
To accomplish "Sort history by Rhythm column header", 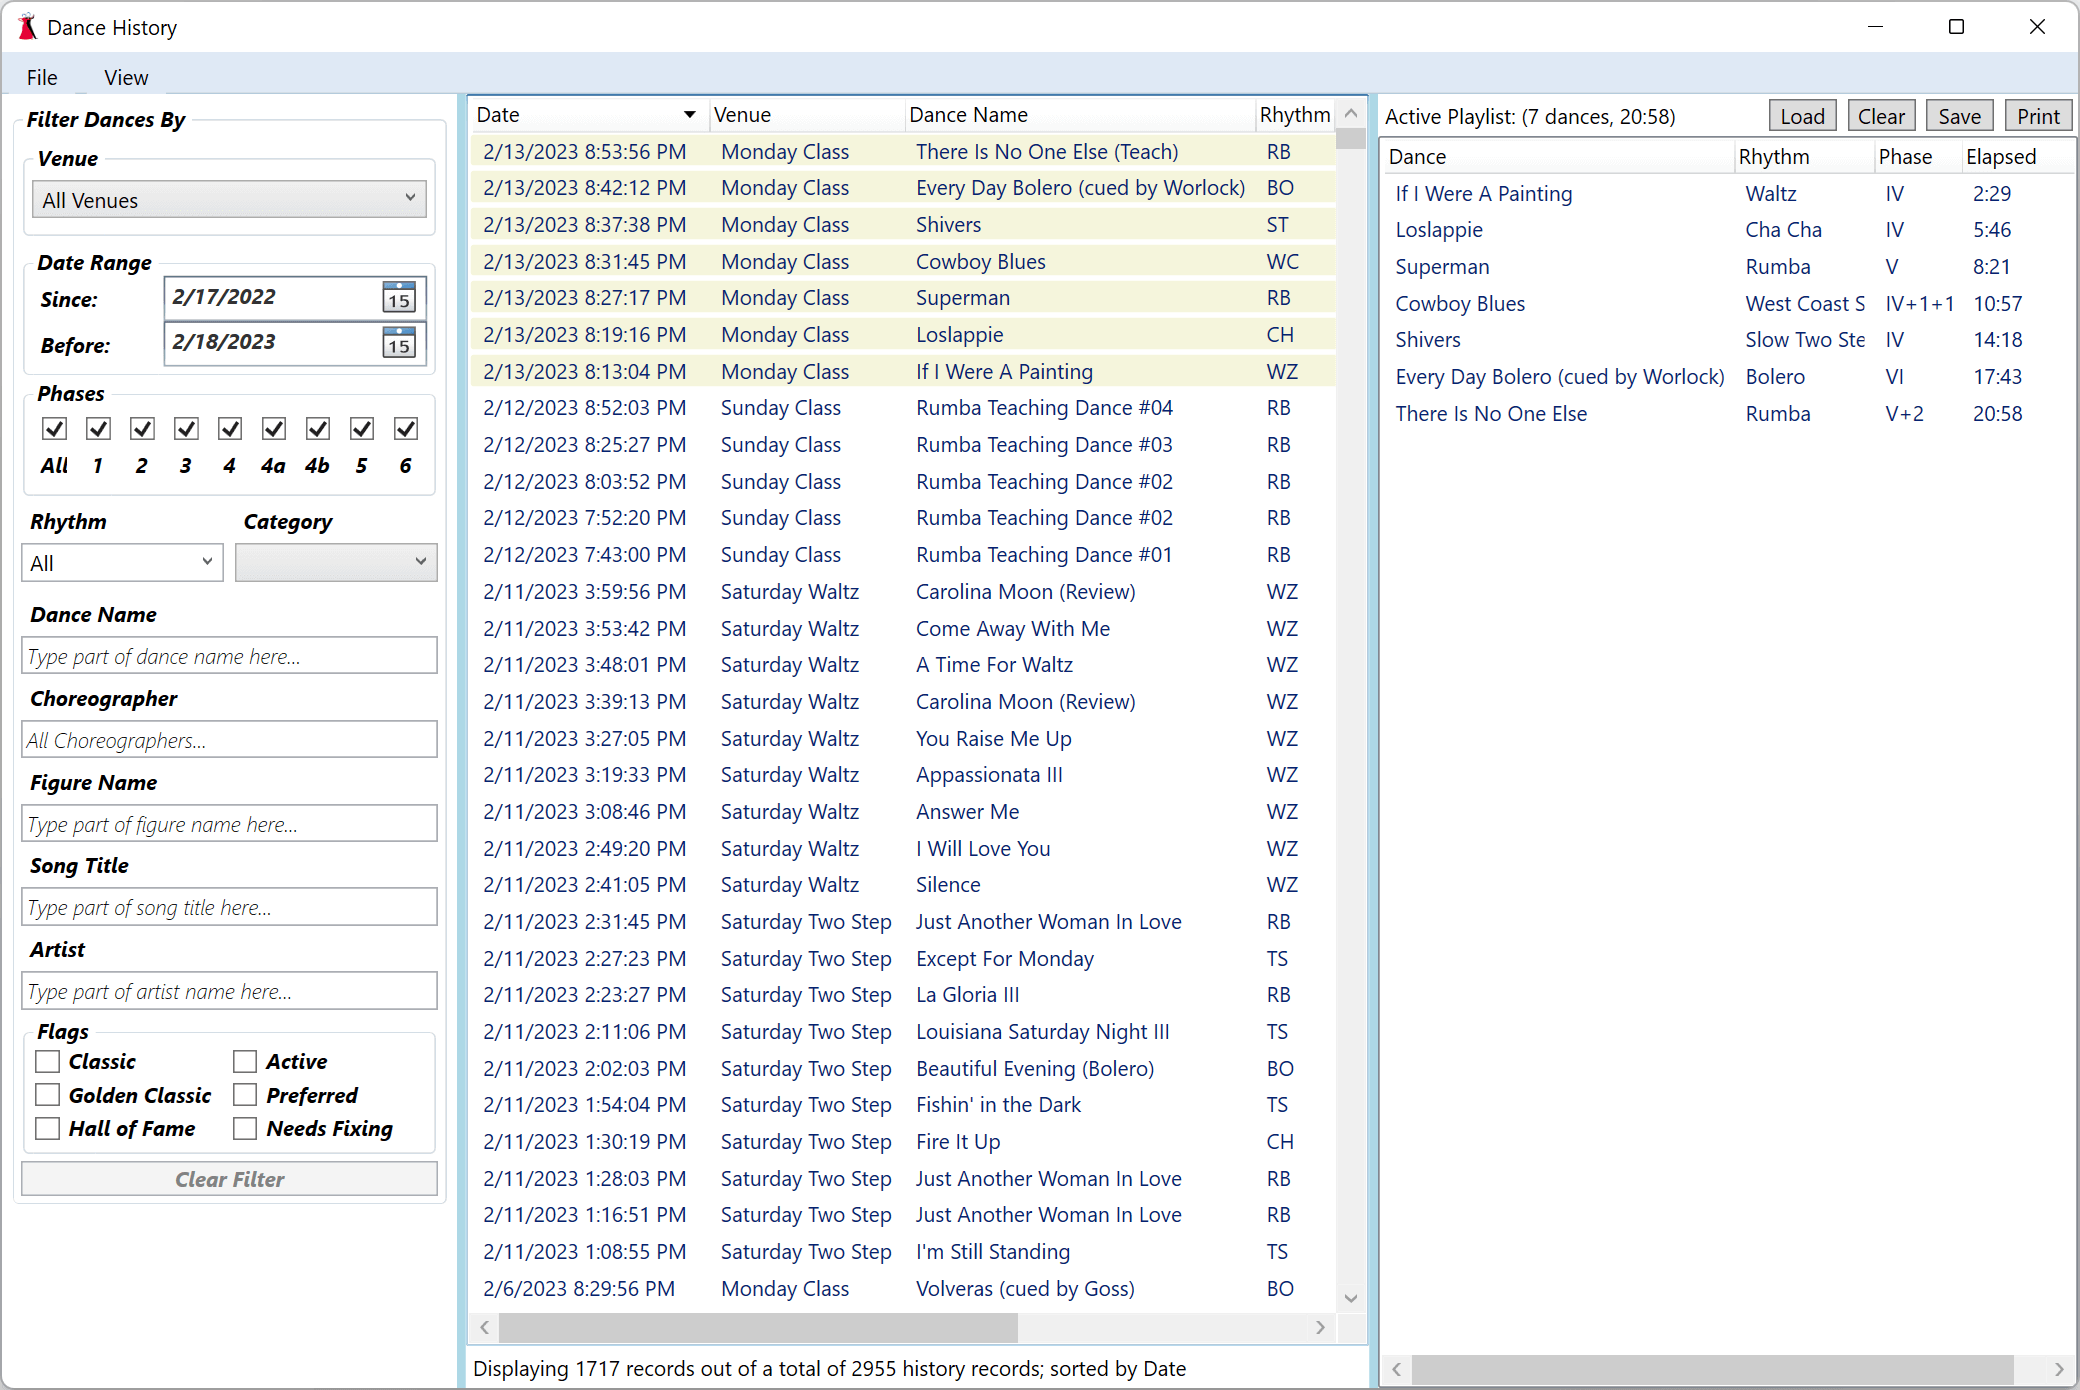I will [x=1295, y=115].
